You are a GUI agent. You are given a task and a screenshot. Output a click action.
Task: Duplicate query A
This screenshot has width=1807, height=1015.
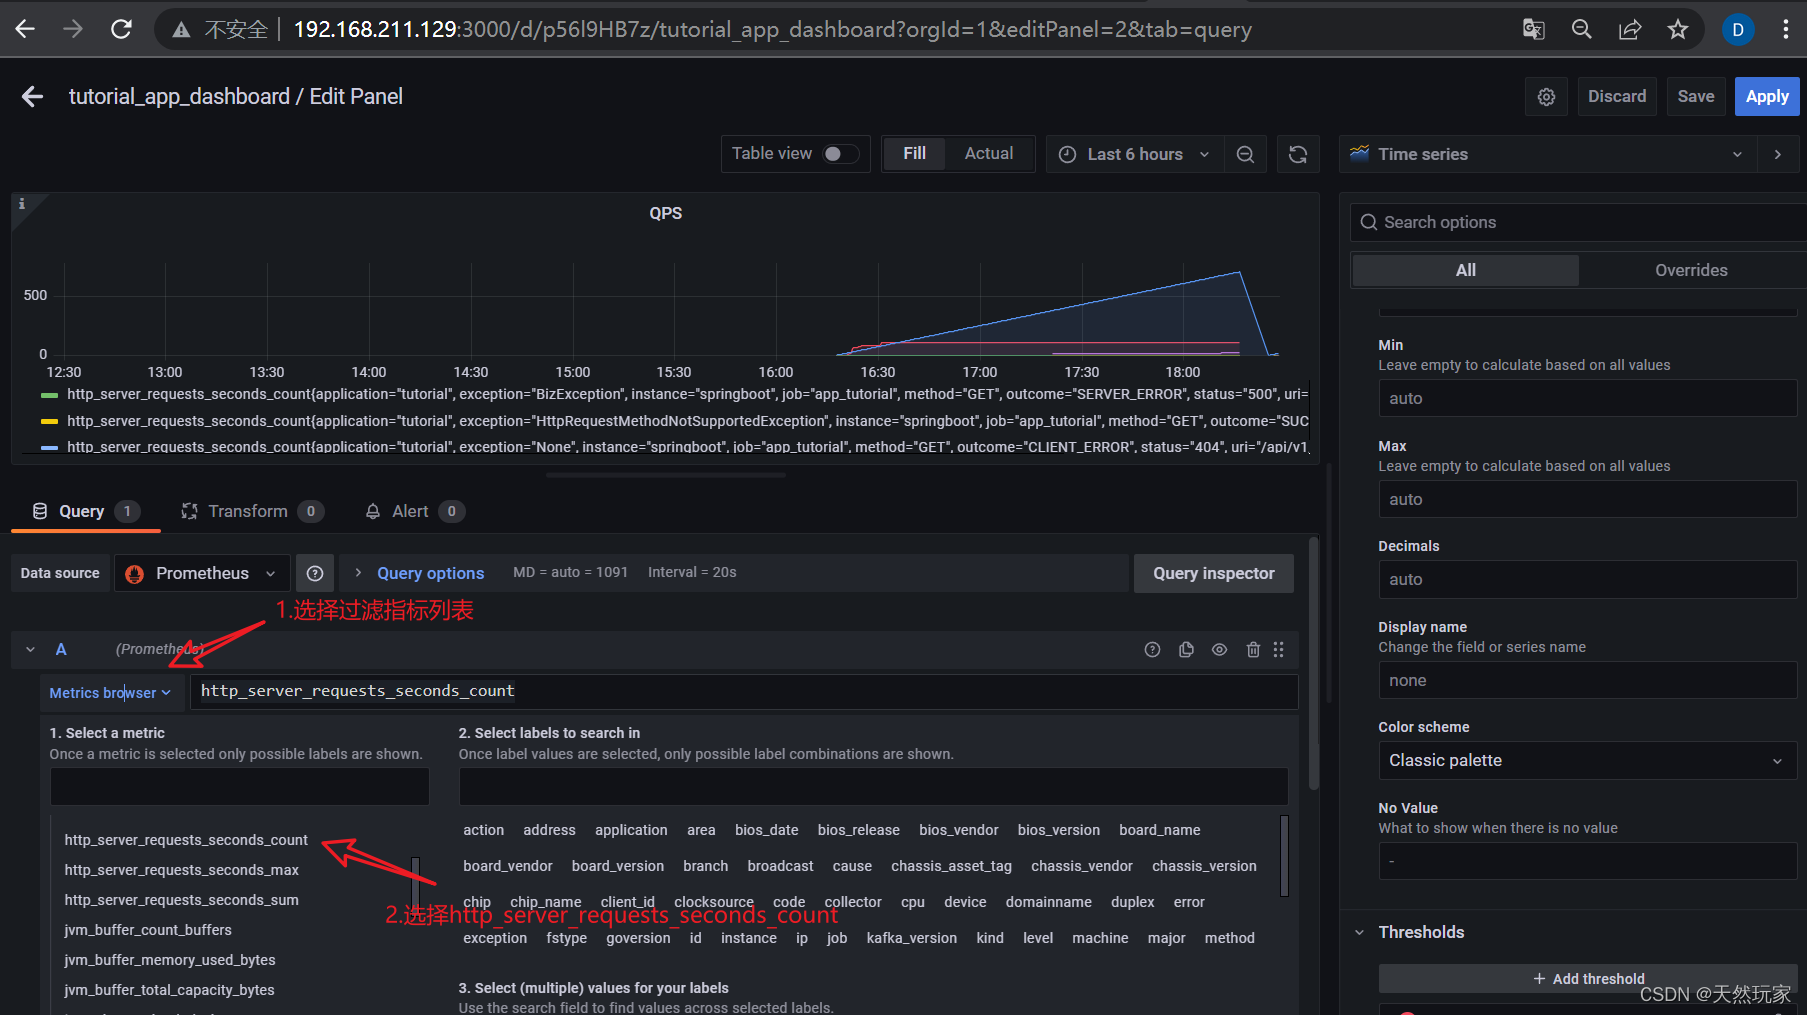click(1186, 650)
